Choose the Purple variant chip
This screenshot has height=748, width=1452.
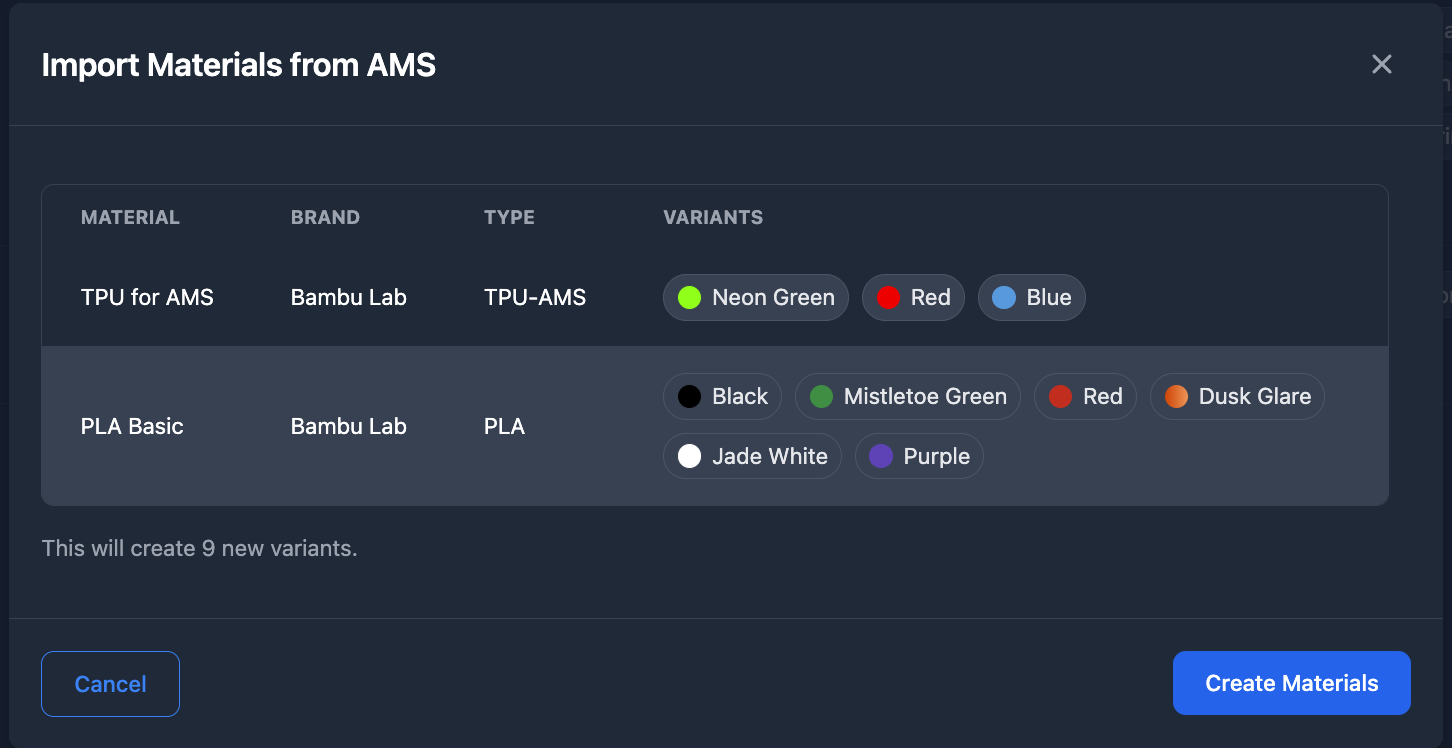coord(919,457)
